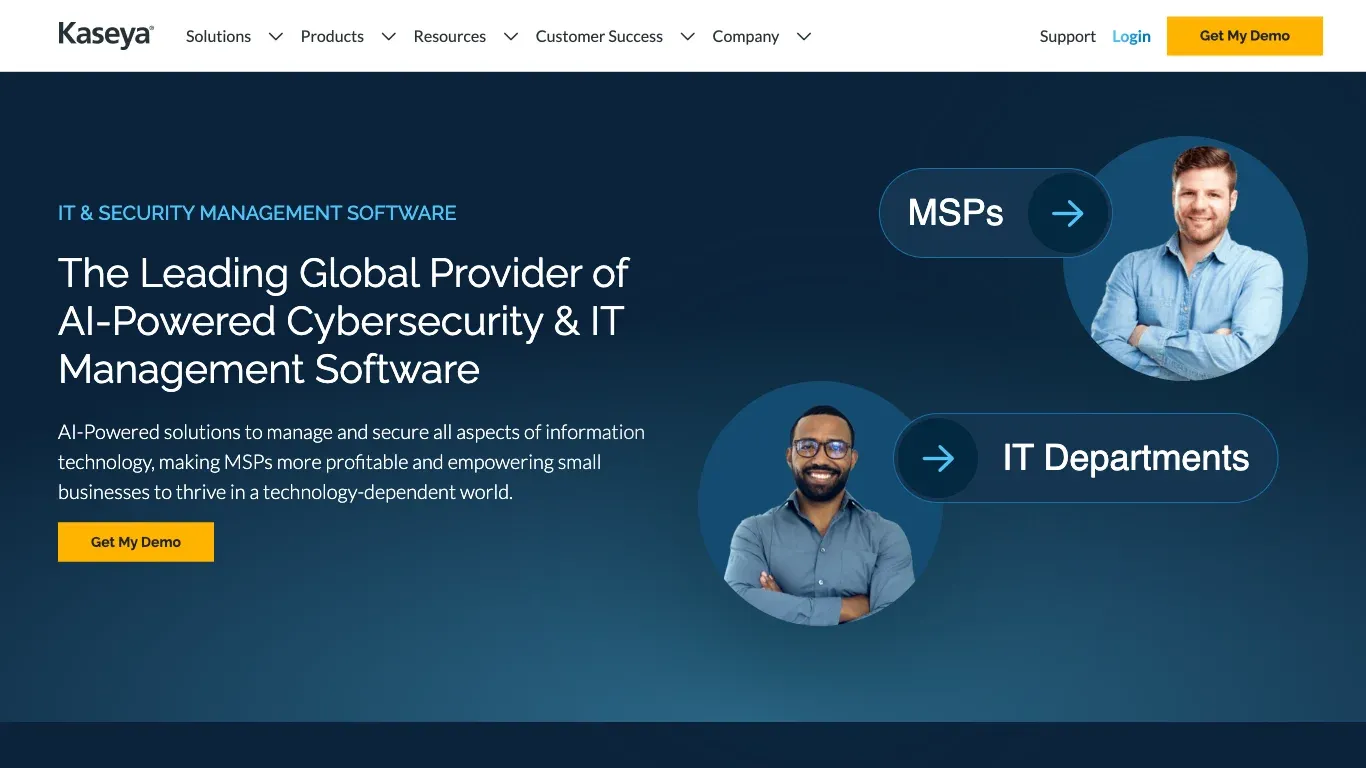Click the Login link
Viewport: 1366px width, 768px height.
tap(1131, 36)
